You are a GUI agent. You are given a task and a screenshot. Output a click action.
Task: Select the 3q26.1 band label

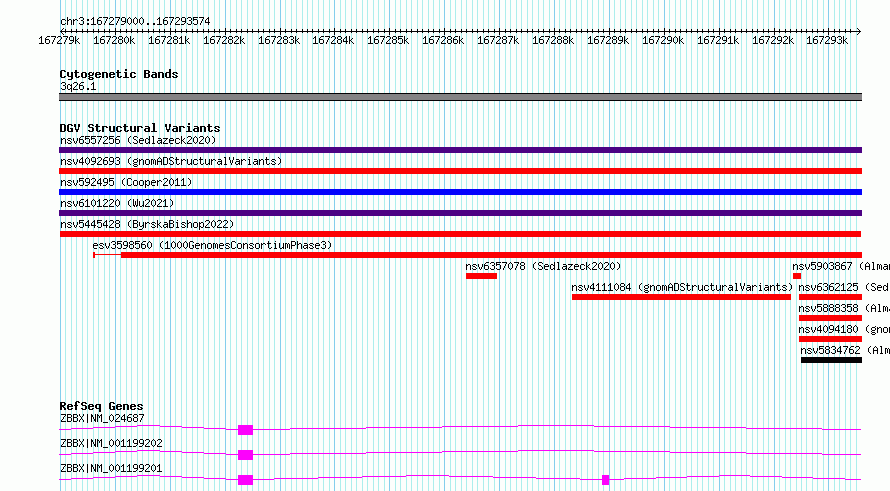78,86
